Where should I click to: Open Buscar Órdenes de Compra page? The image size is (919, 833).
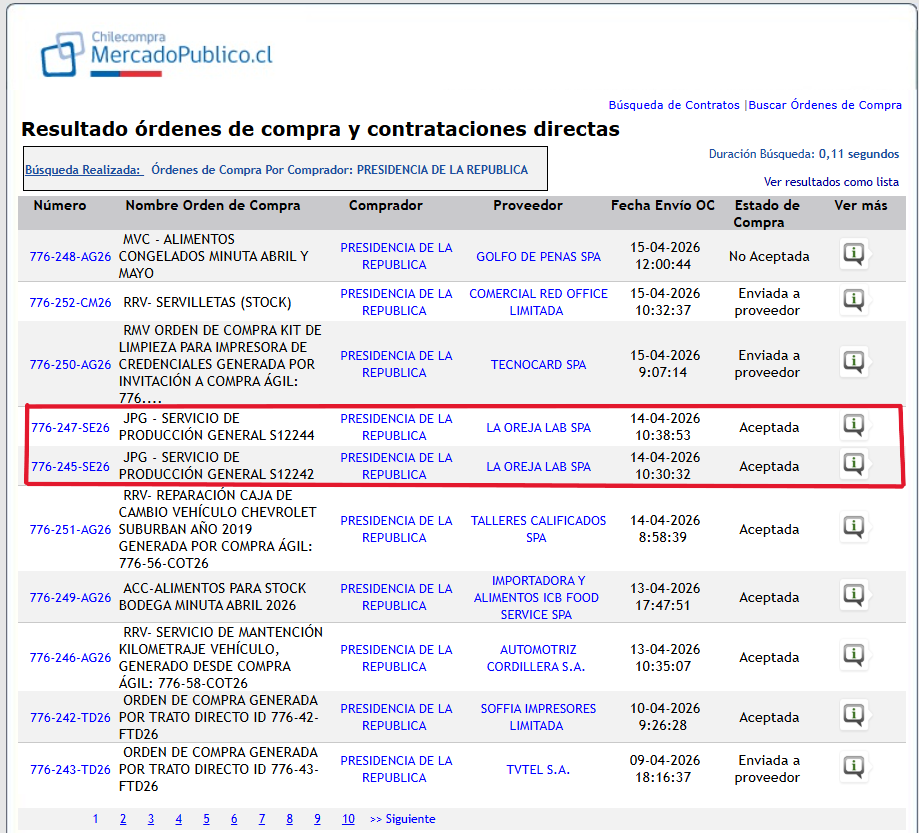(825, 105)
